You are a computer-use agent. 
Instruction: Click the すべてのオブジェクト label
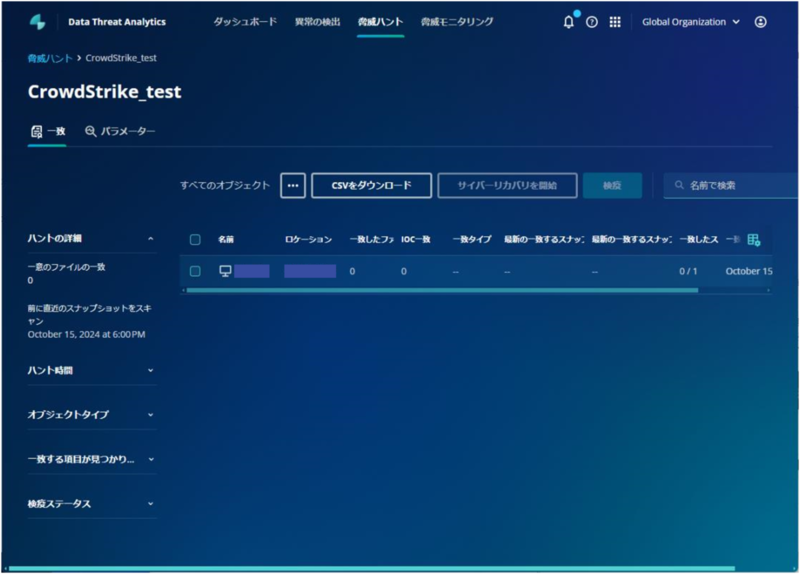[224, 185]
